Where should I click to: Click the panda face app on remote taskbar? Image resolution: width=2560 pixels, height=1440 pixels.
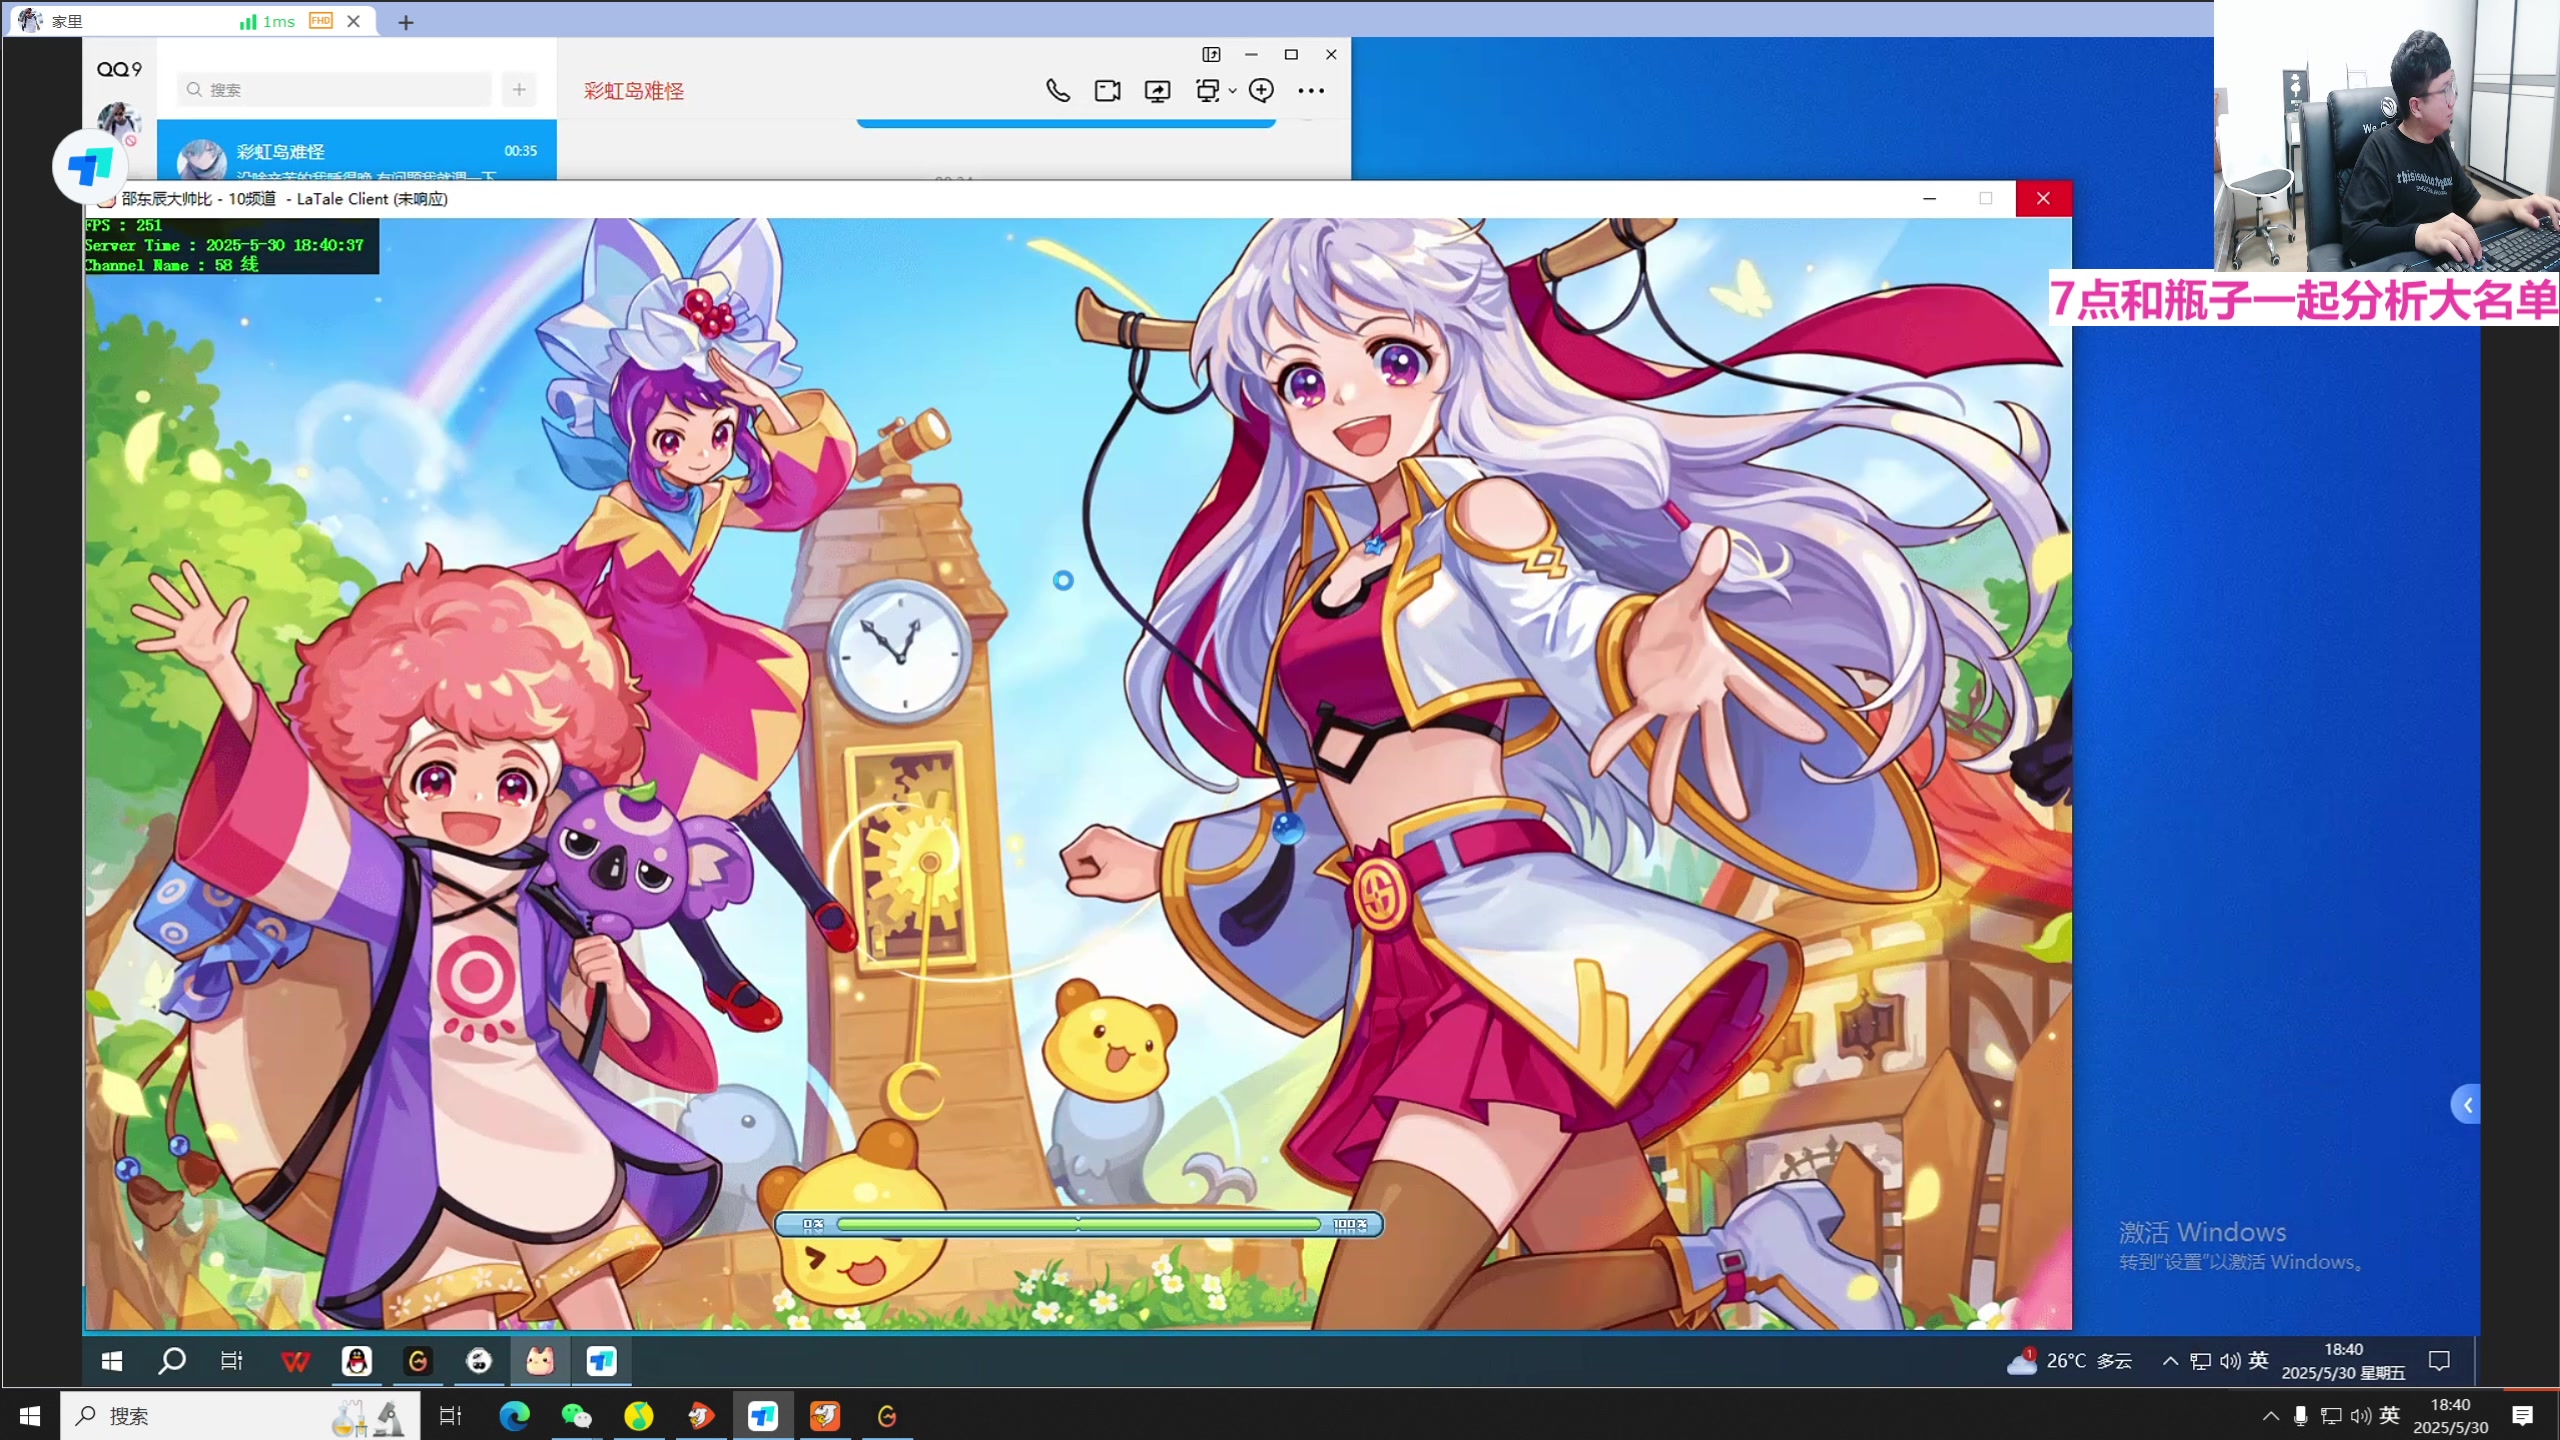click(x=479, y=1361)
